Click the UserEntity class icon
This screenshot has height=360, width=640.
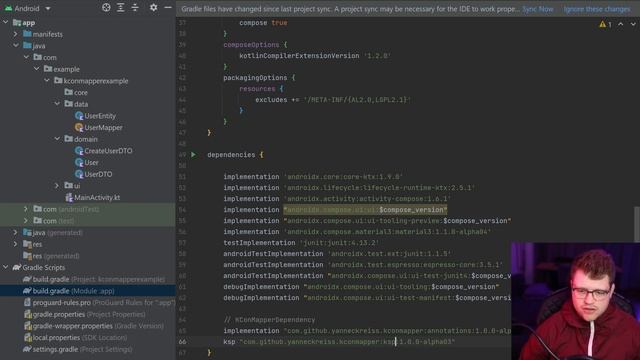pos(79,116)
